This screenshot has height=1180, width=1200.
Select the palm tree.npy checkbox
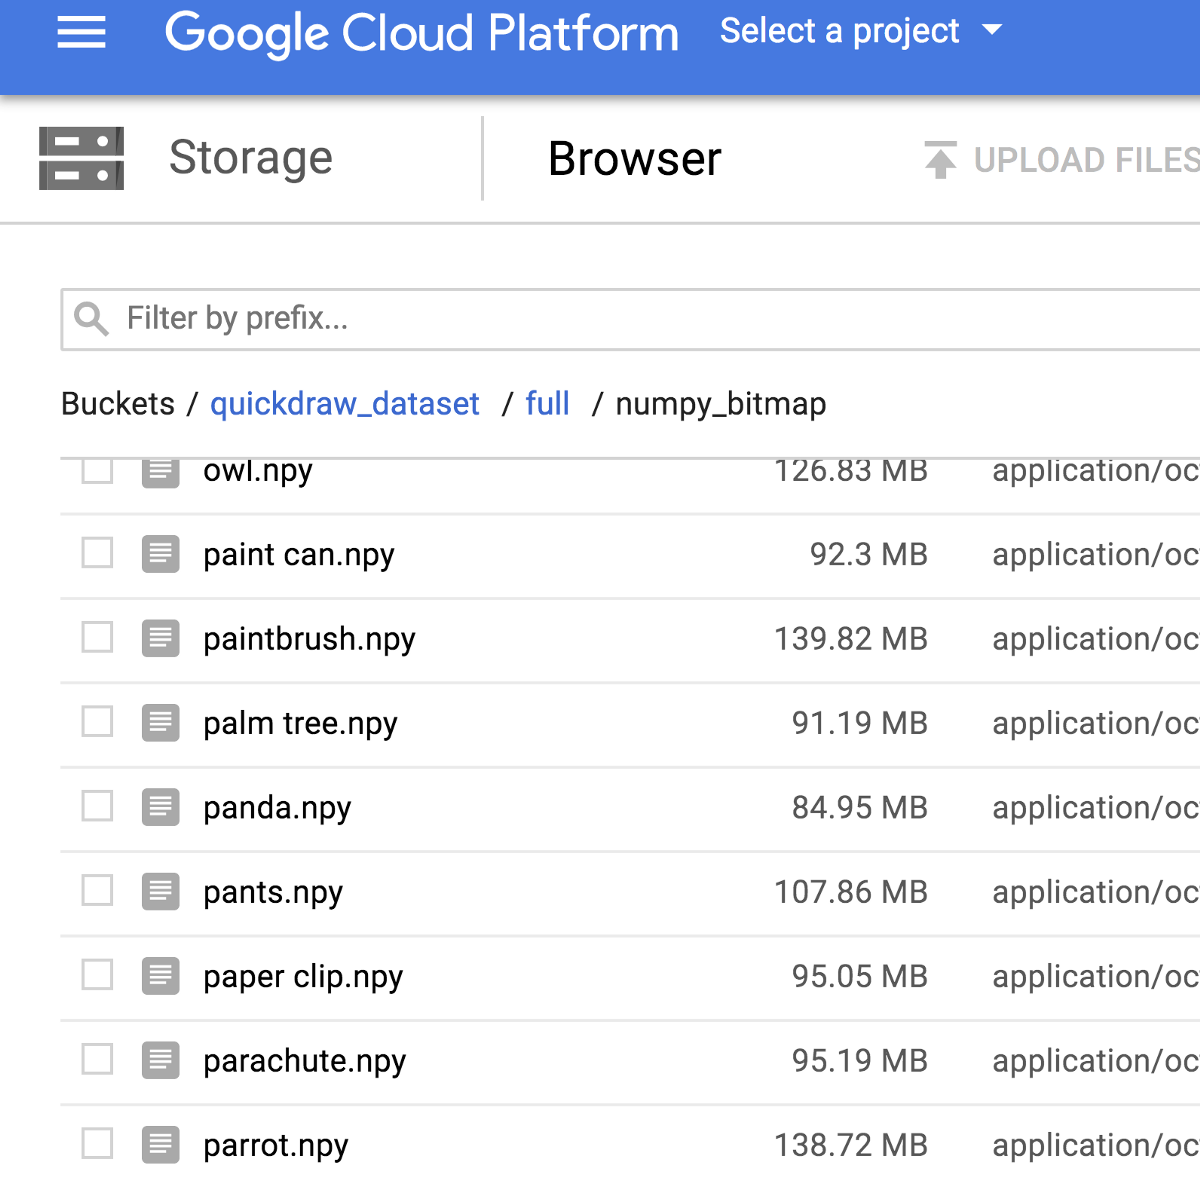(97, 721)
